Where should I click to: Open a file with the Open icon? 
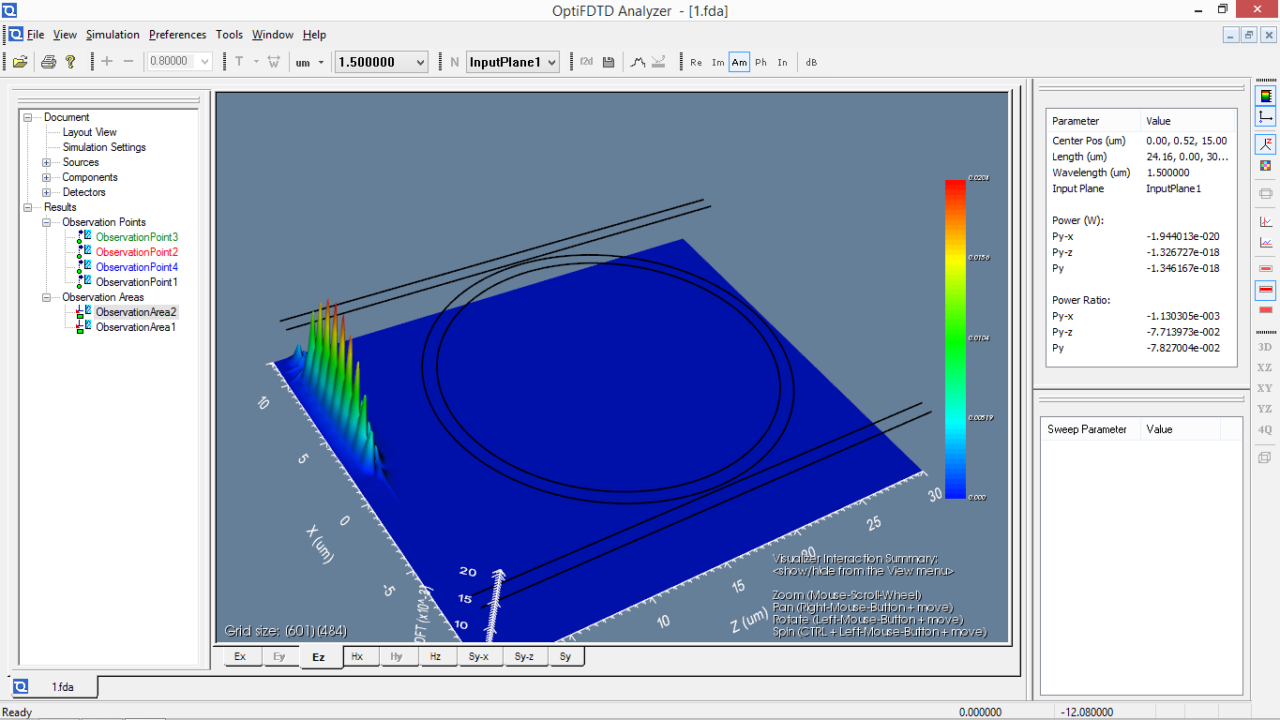[x=18, y=61]
